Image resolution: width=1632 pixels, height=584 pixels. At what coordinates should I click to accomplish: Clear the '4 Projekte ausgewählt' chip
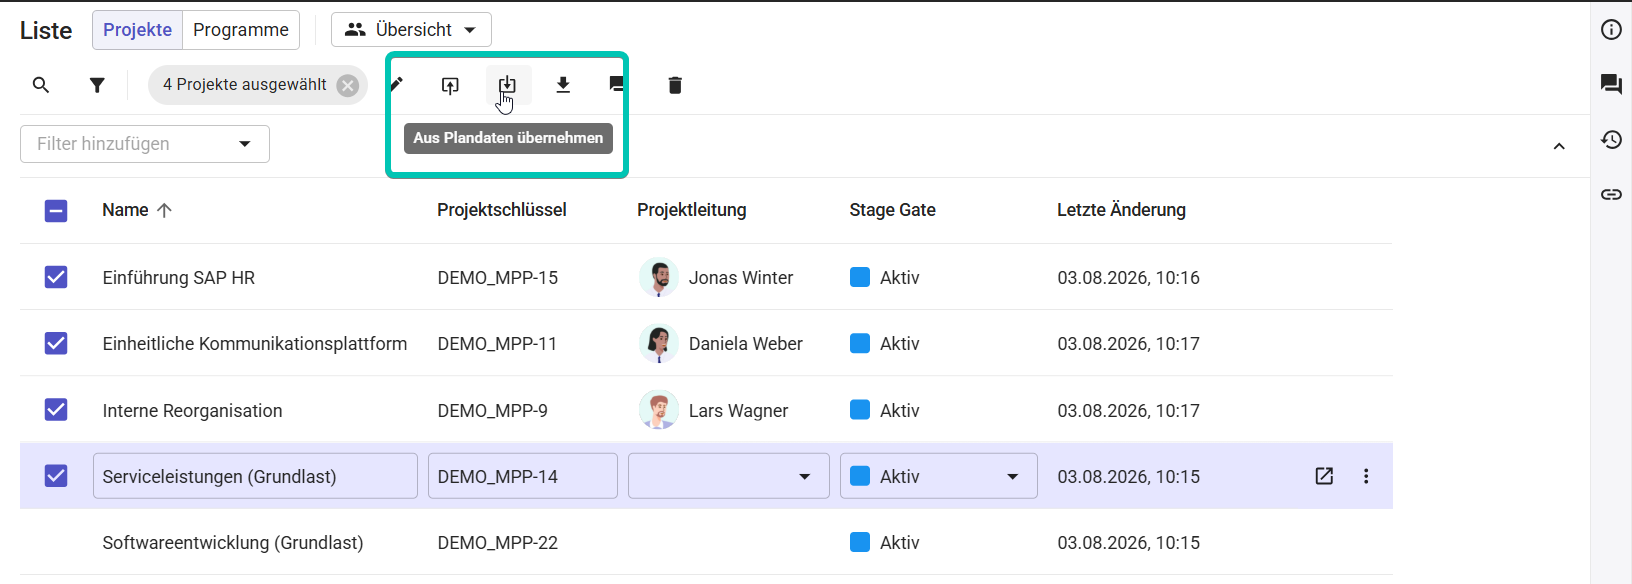pos(348,85)
